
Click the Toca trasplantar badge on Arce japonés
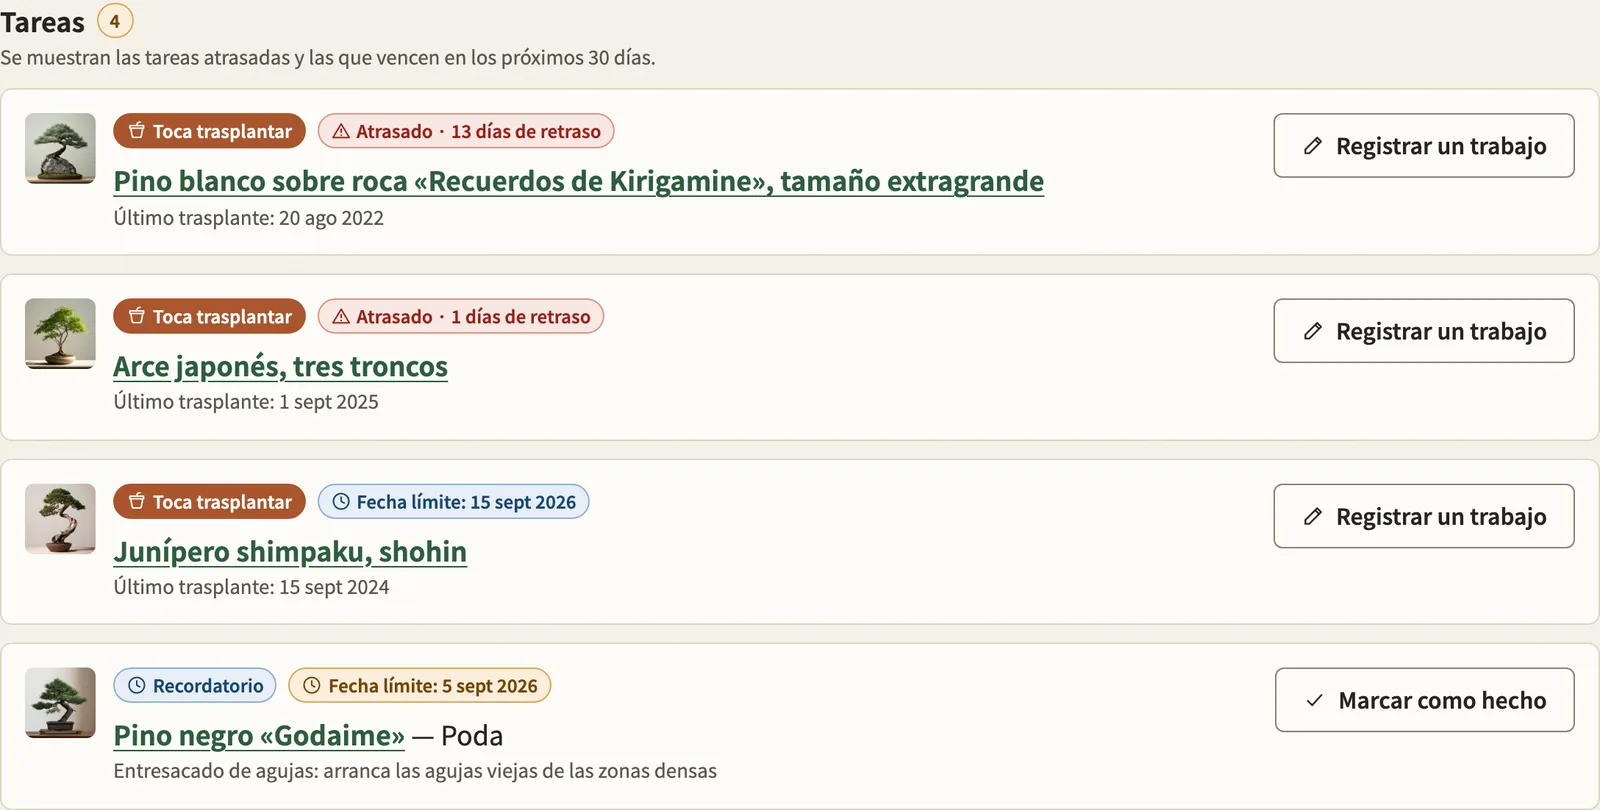[209, 316]
